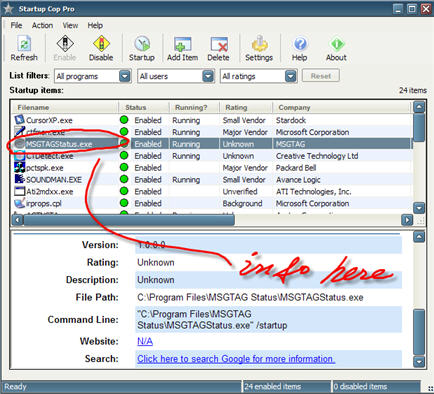Click the Unverified rating cell
434x394 pixels.
pyautogui.click(x=240, y=192)
